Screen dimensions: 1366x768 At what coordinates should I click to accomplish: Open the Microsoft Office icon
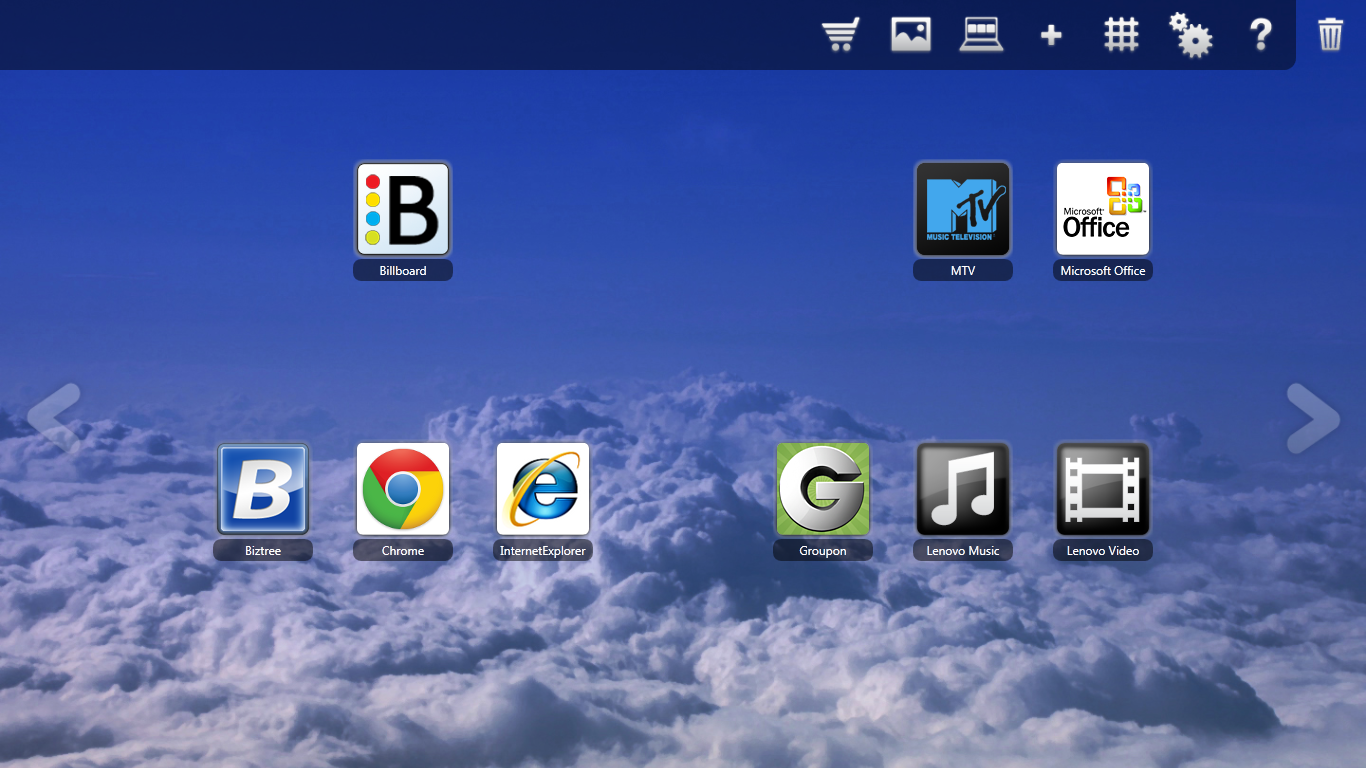coord(1103,209)
